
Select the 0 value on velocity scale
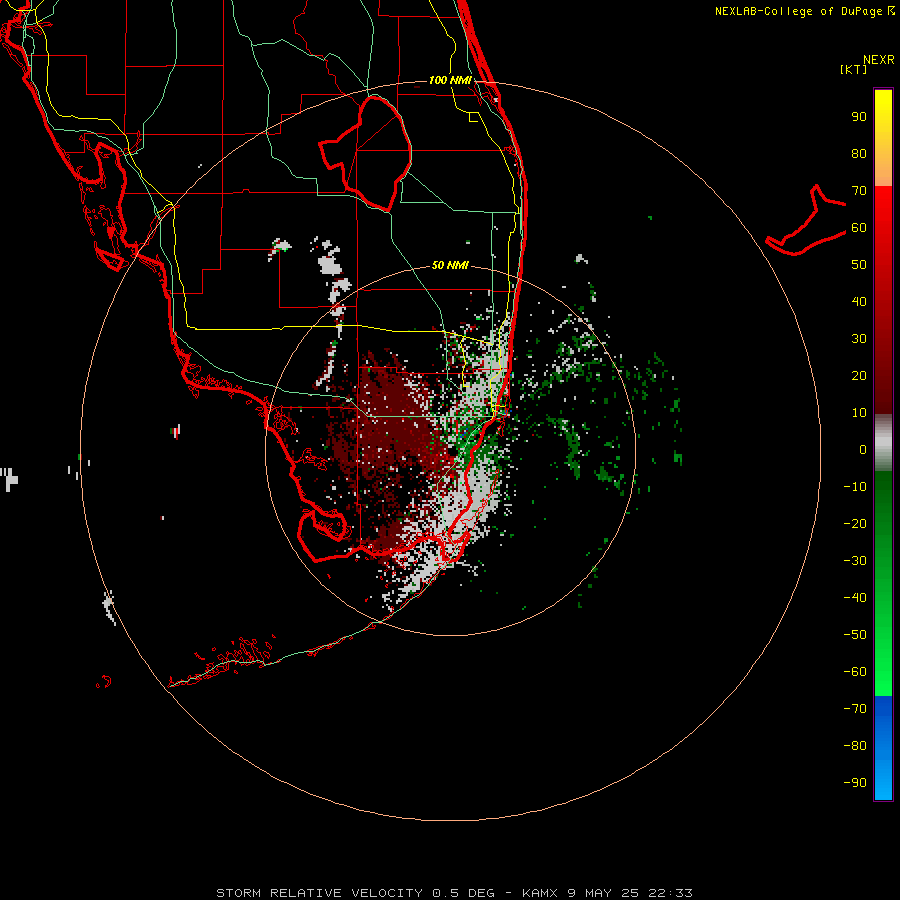863,450
